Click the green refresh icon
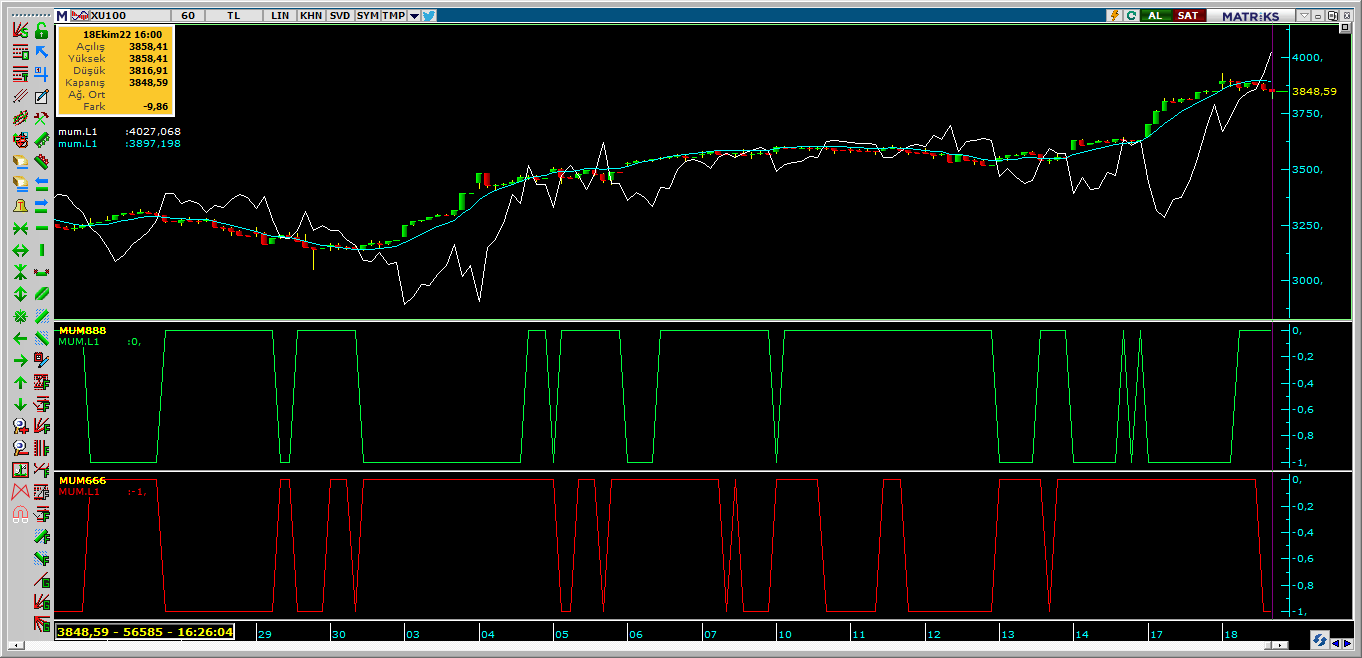 point(1131,16)
